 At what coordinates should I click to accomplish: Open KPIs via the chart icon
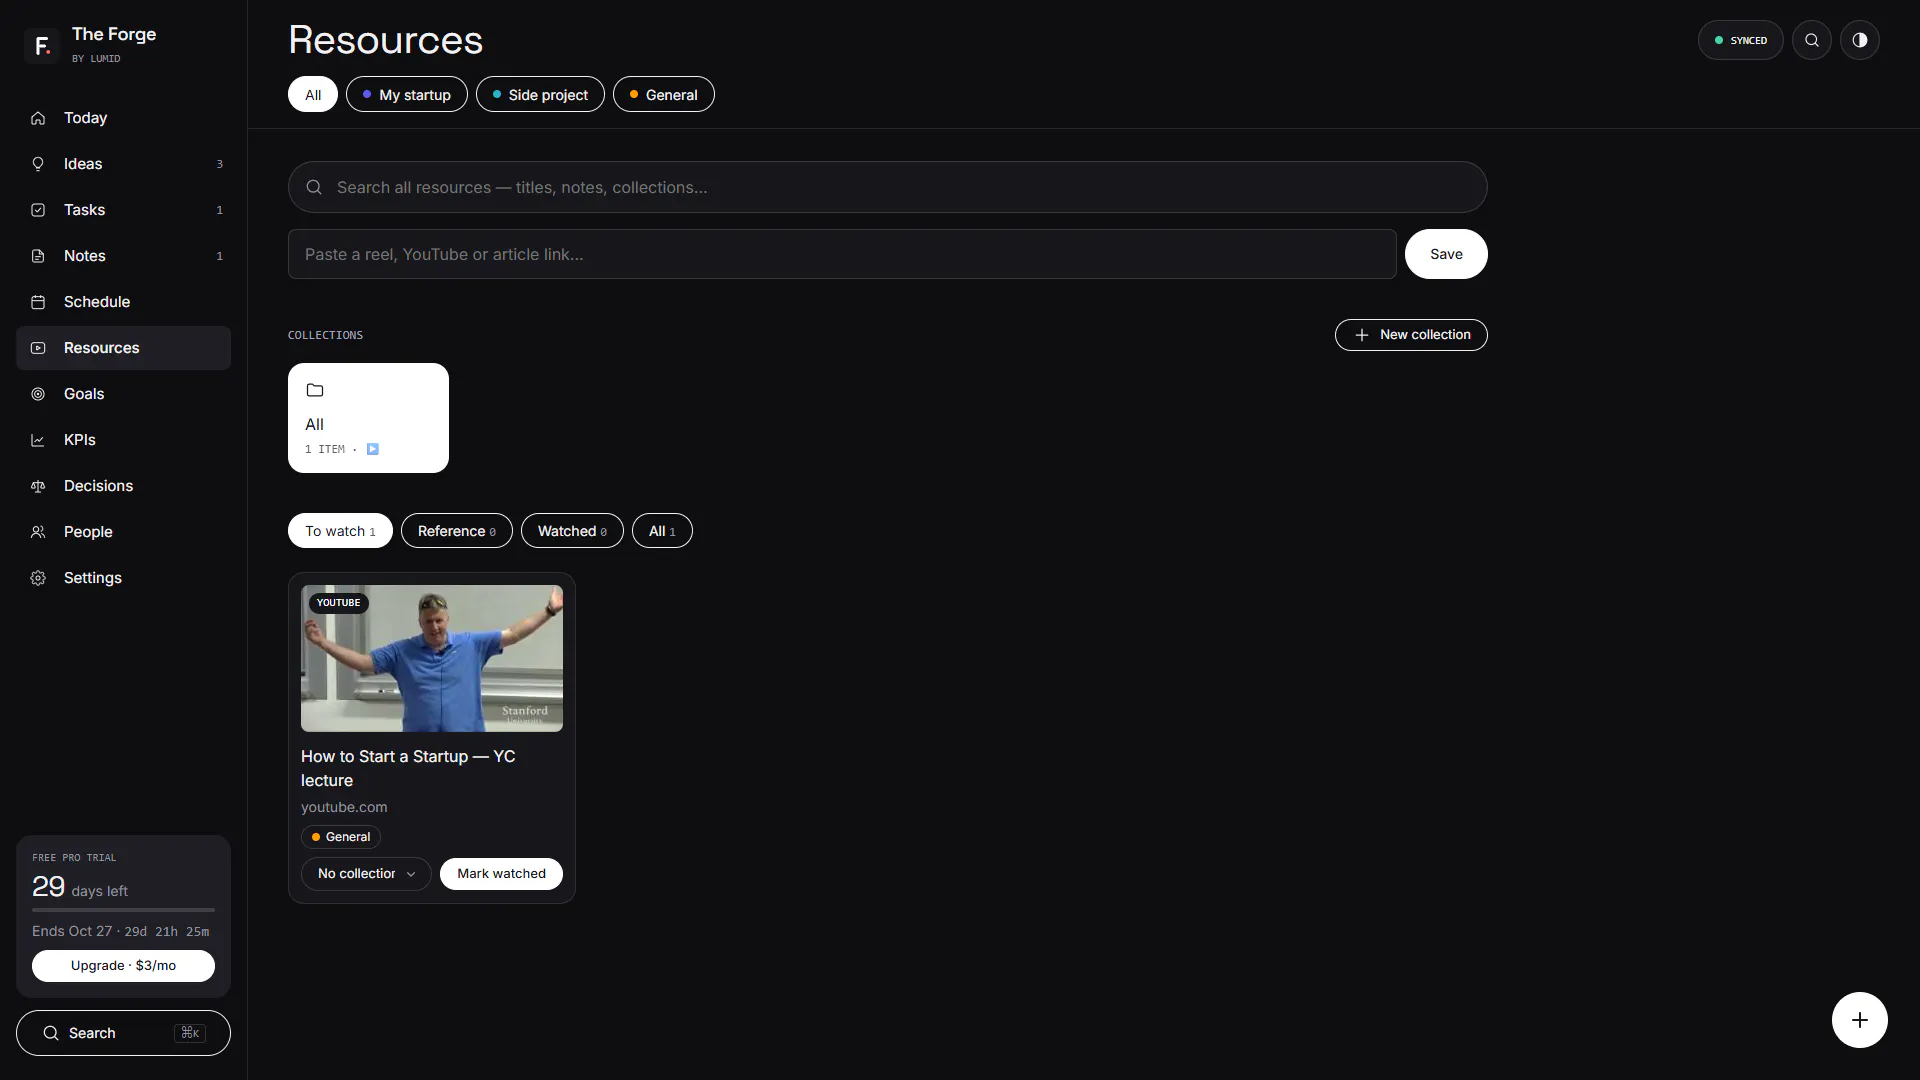(38, 440)
